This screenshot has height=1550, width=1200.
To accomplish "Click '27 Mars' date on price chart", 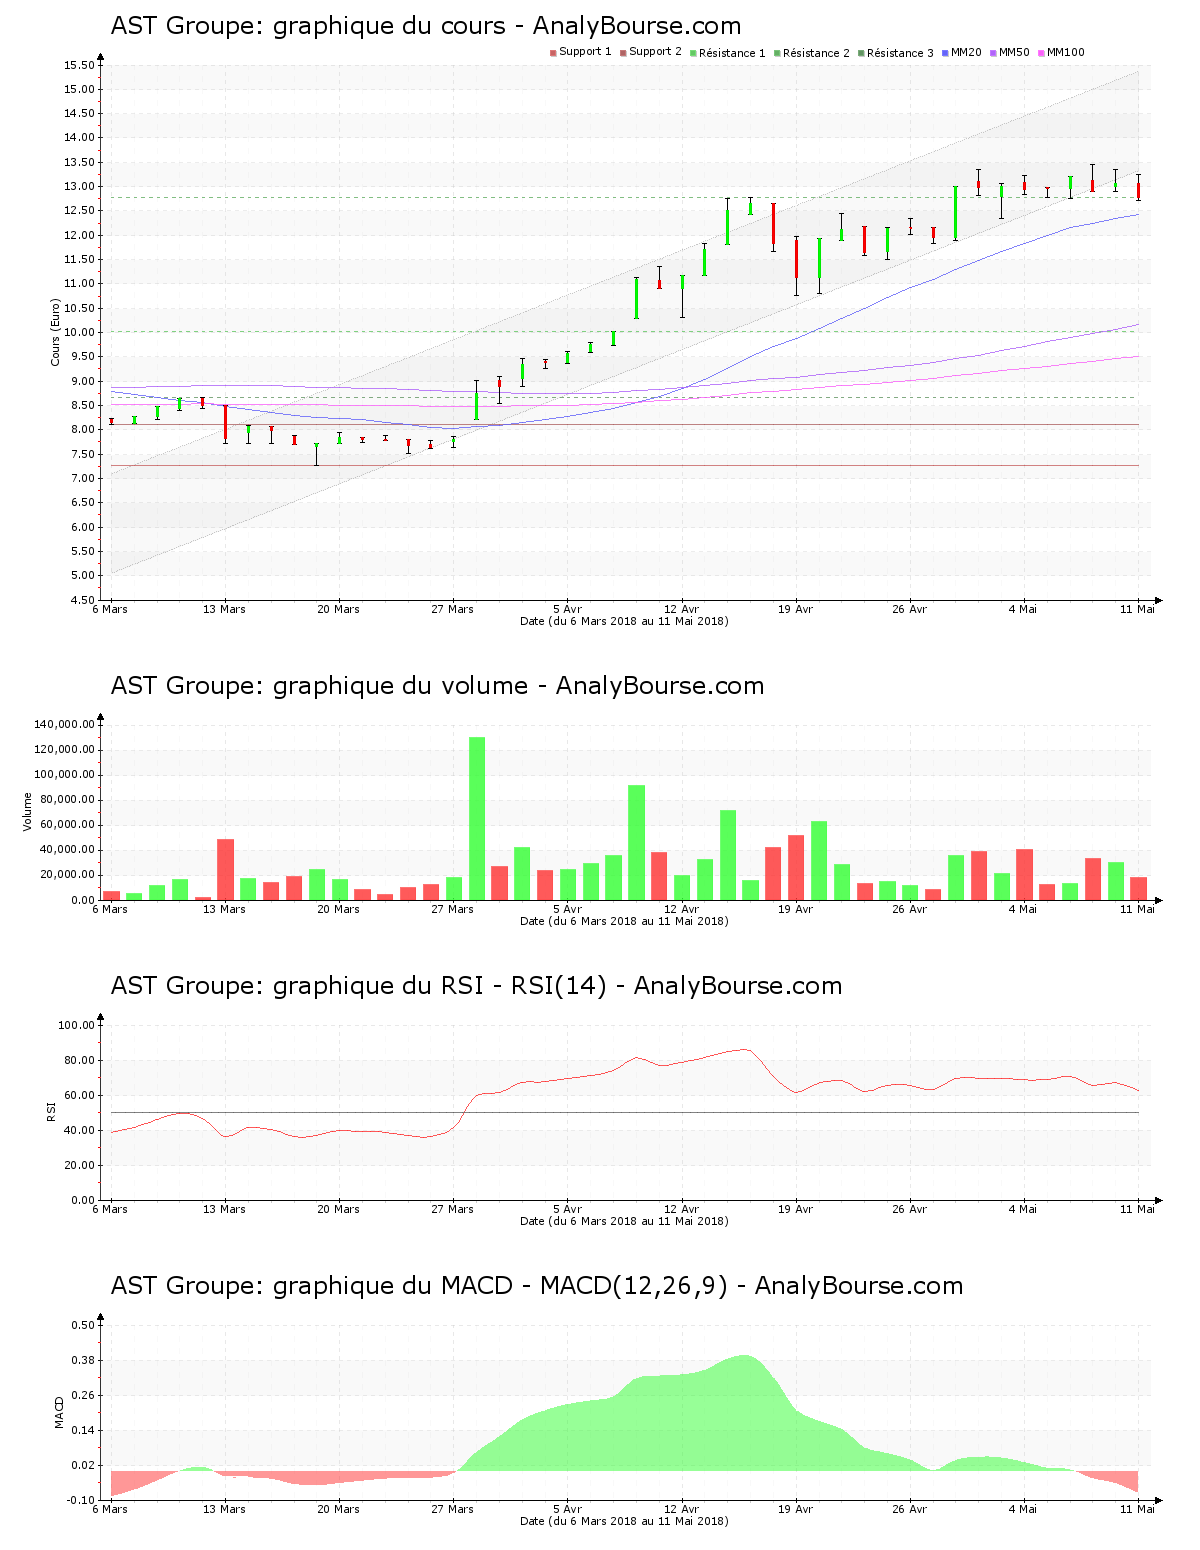I will [453, 609].
